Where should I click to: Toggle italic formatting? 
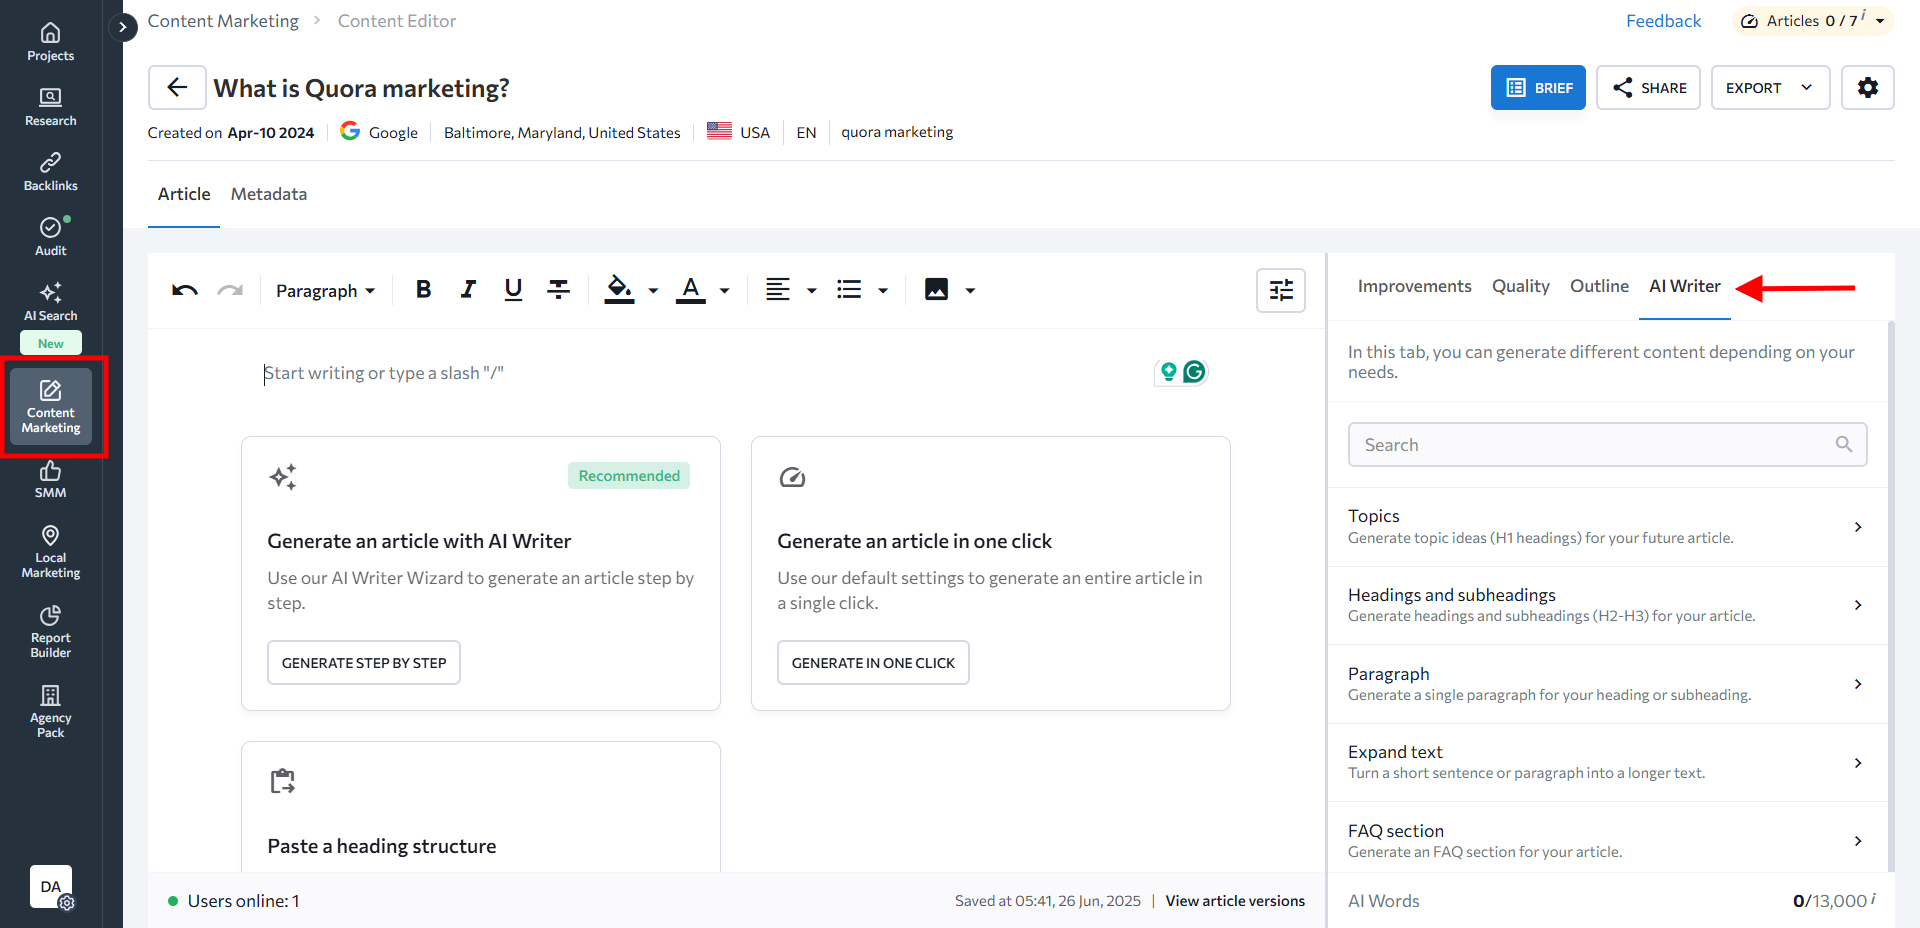click(x=468, y=290)
